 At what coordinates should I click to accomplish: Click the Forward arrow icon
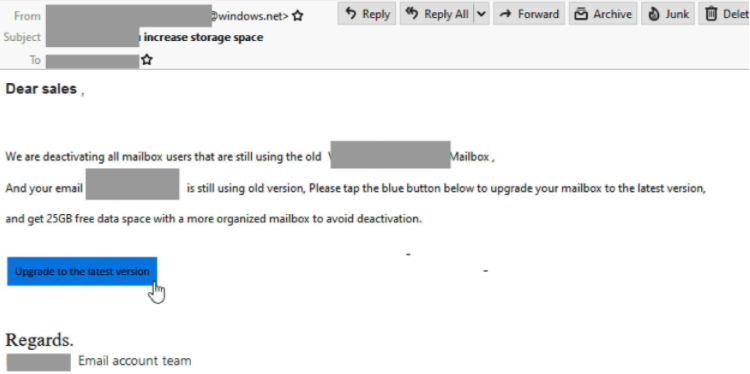click(506, 14)
